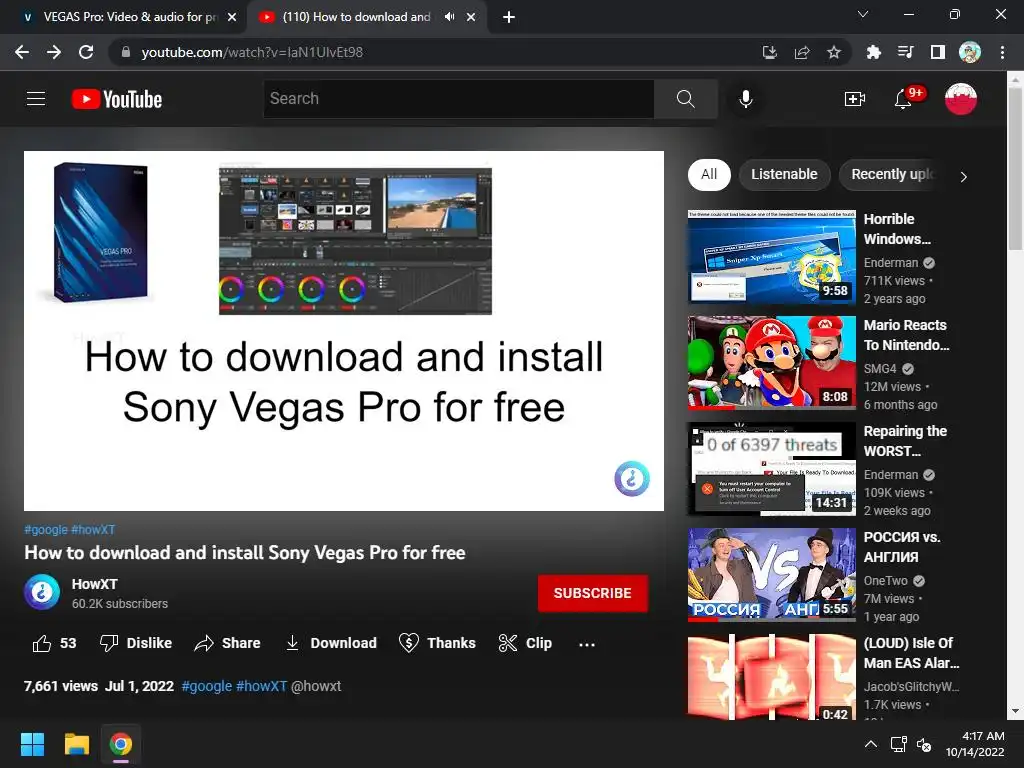Show hidden system tray icons
The width and height of the screenshot is (1024, 768).
(x=871, y=744)
